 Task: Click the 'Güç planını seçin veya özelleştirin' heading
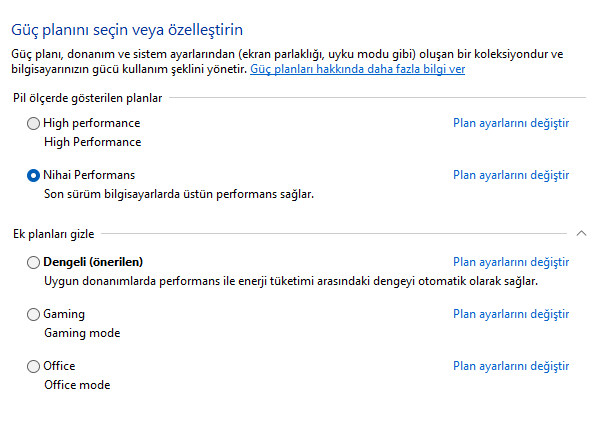coord(127,31)
